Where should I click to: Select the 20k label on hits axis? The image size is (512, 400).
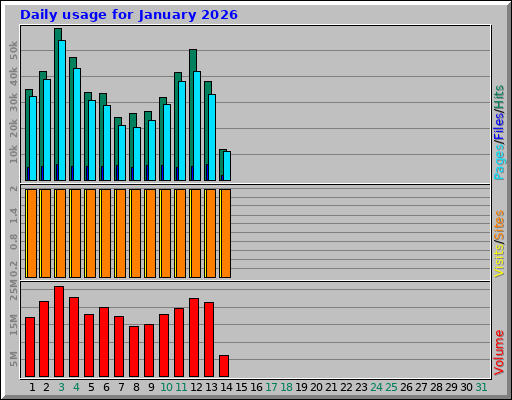point(13,128)
